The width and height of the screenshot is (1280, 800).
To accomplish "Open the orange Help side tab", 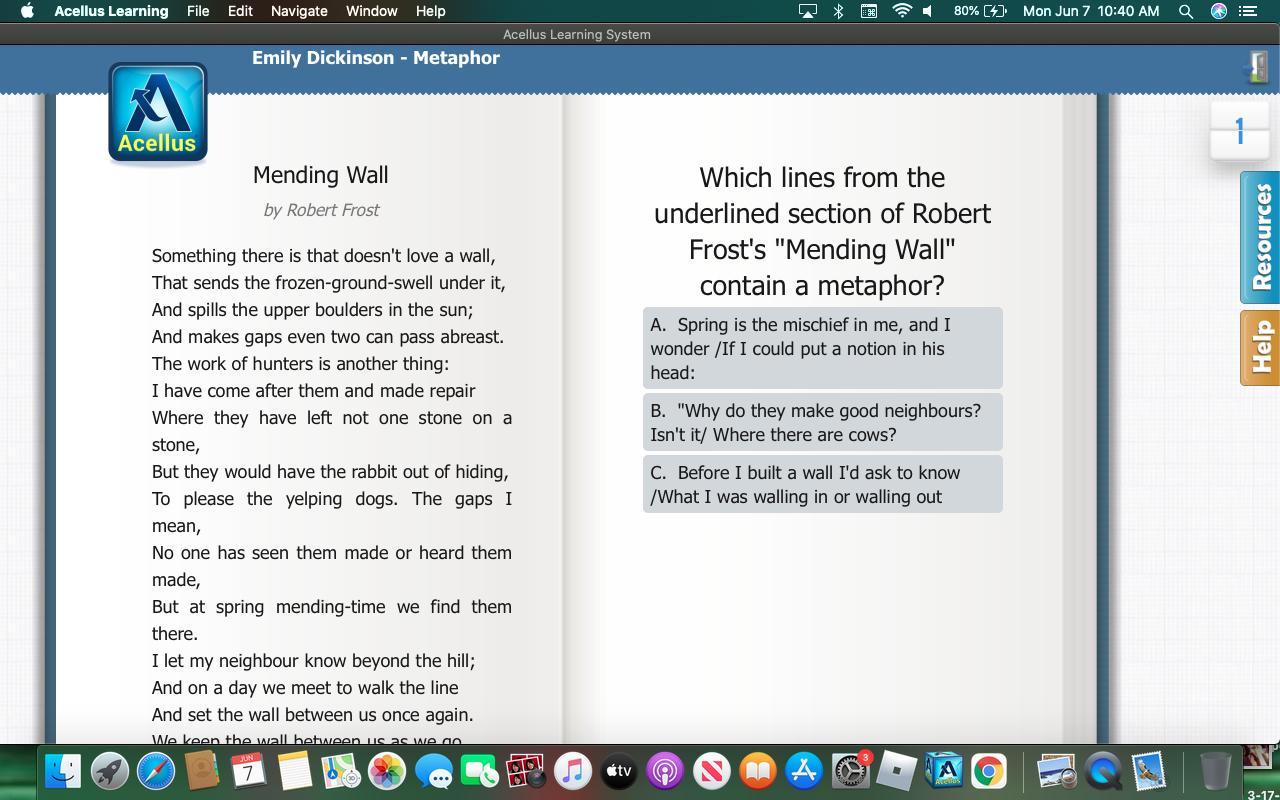I will click(1260, 347).
